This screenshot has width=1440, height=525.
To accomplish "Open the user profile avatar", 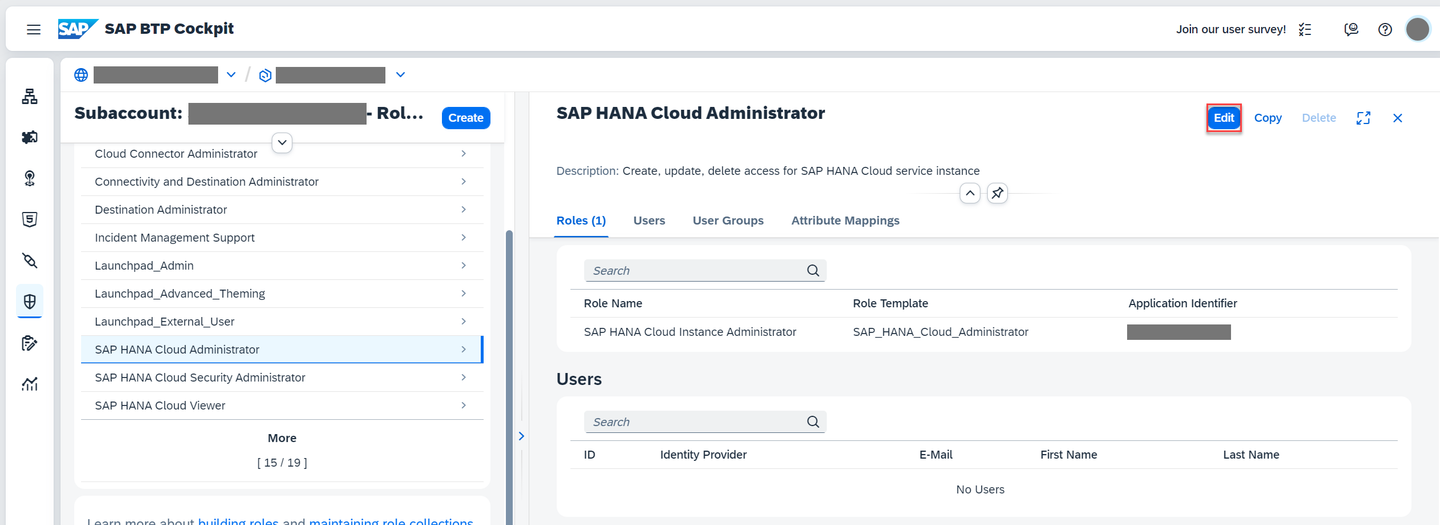I will click(x=1417, y=29).
